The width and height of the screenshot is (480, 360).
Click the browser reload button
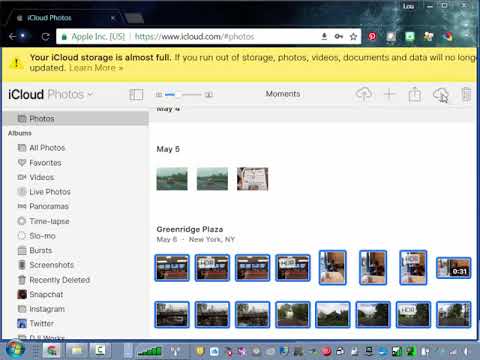[46, 36]
